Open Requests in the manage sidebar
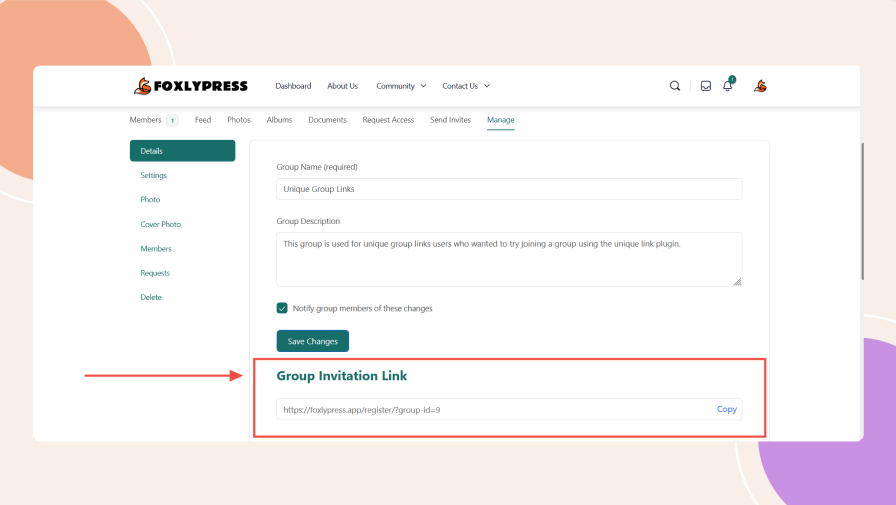 click(155, 272)
